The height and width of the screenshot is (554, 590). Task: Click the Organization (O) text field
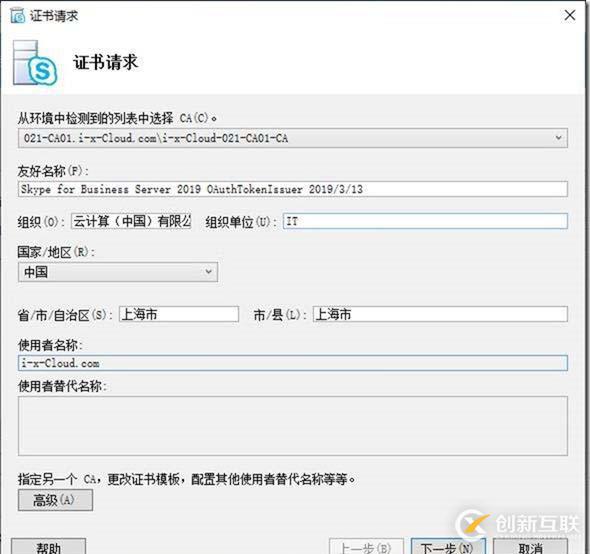131,221
